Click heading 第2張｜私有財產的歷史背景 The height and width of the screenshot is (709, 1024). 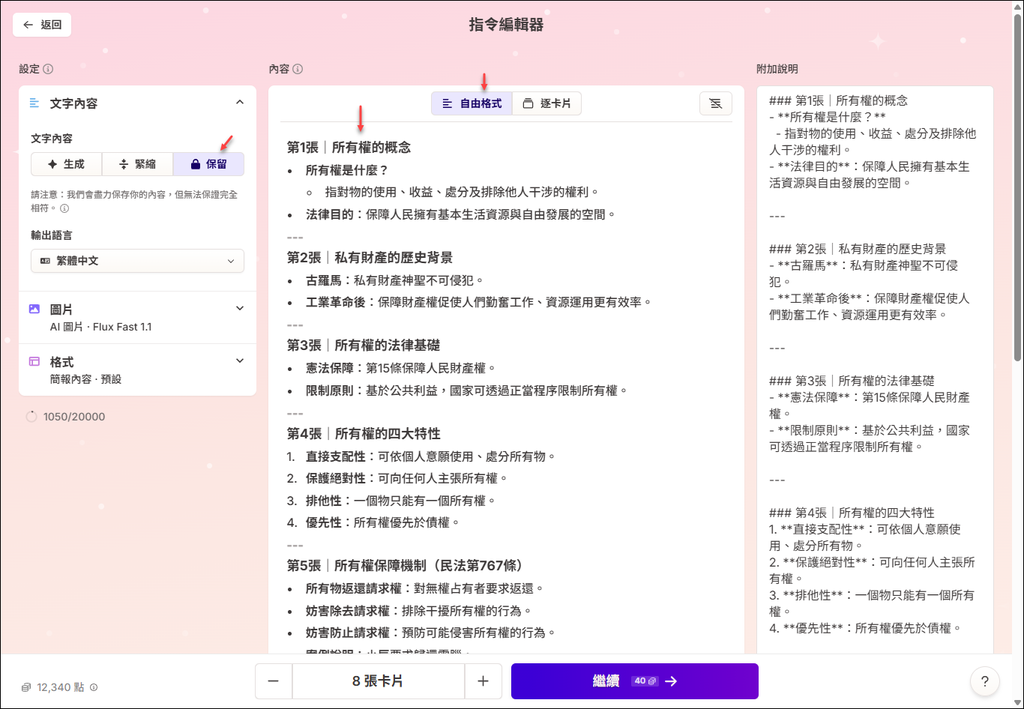(x=370, y=257)
